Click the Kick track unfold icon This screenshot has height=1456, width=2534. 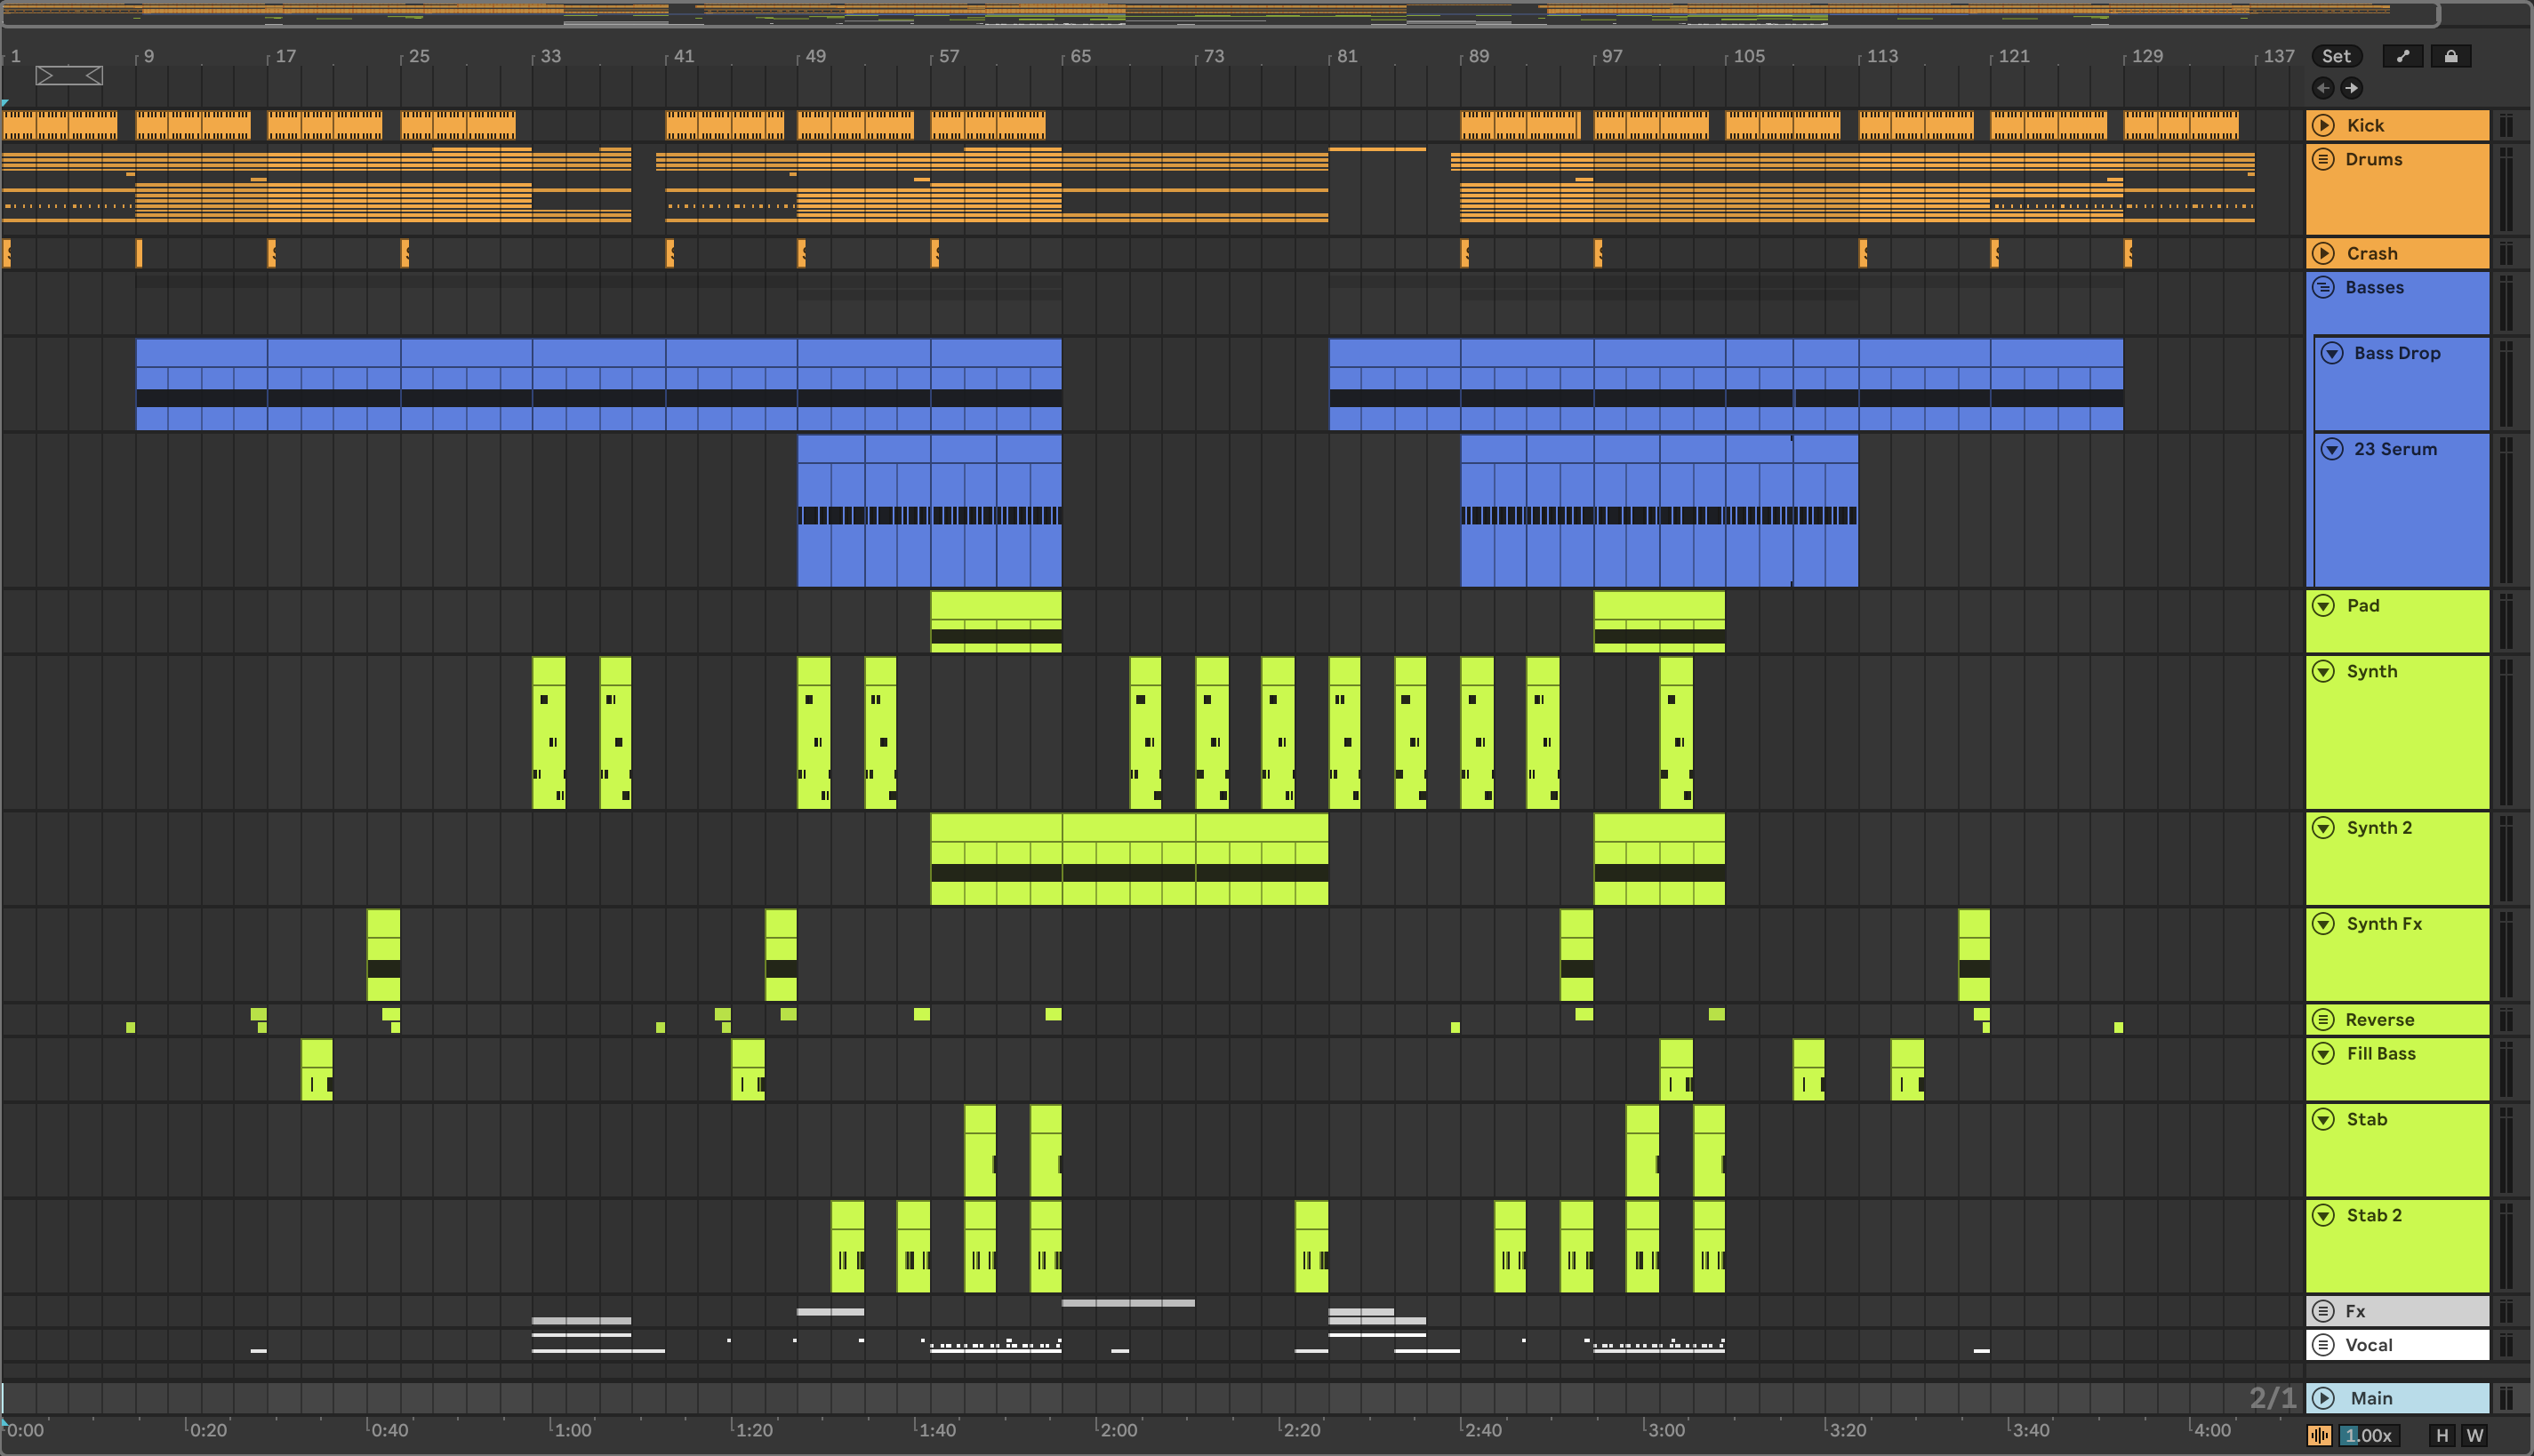(2324, 125)
